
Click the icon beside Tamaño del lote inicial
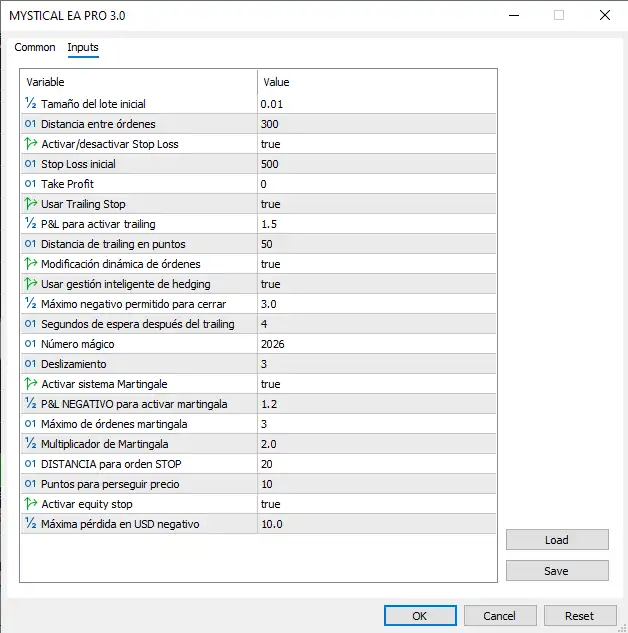(x=30, y=104)
